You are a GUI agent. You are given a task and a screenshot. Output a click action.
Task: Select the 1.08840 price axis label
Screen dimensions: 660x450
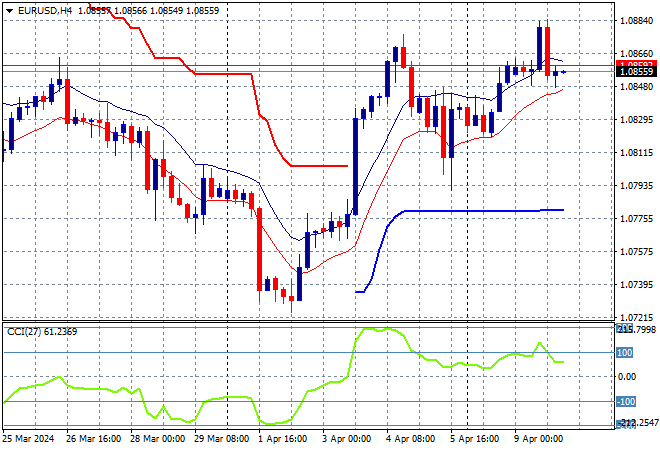(636, 20)
